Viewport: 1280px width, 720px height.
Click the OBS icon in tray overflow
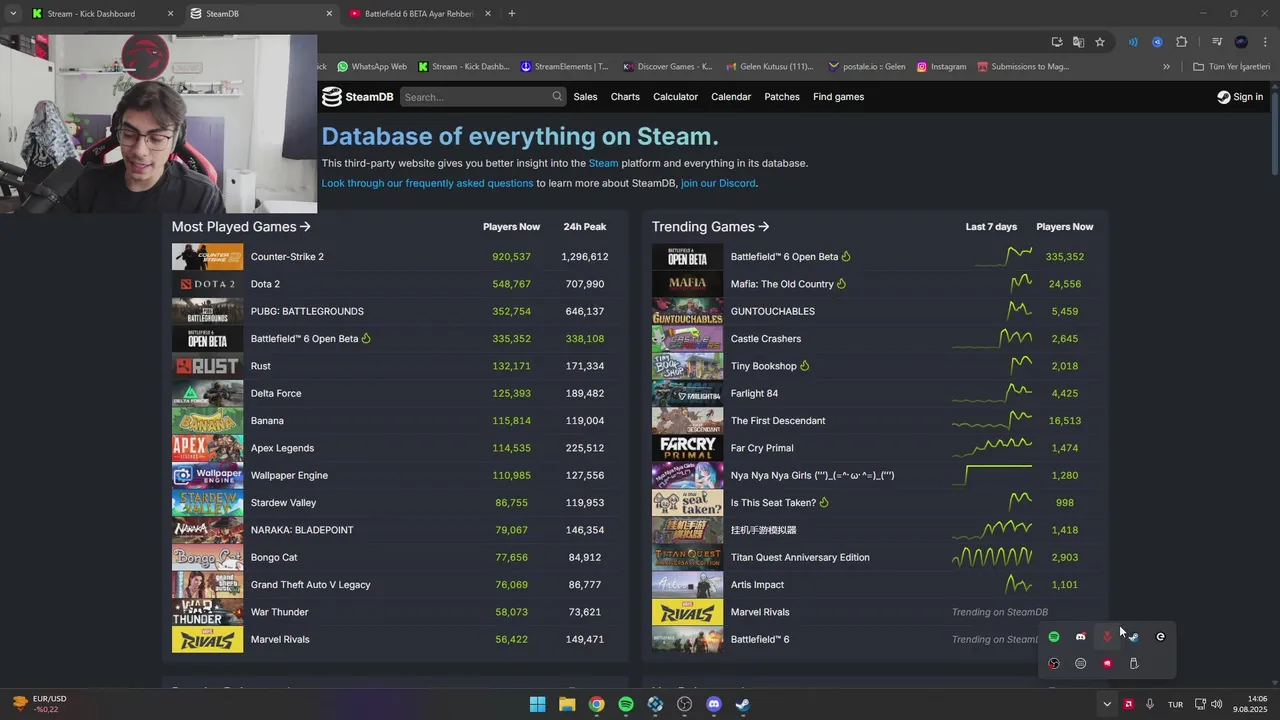[x=1053, y=663]
